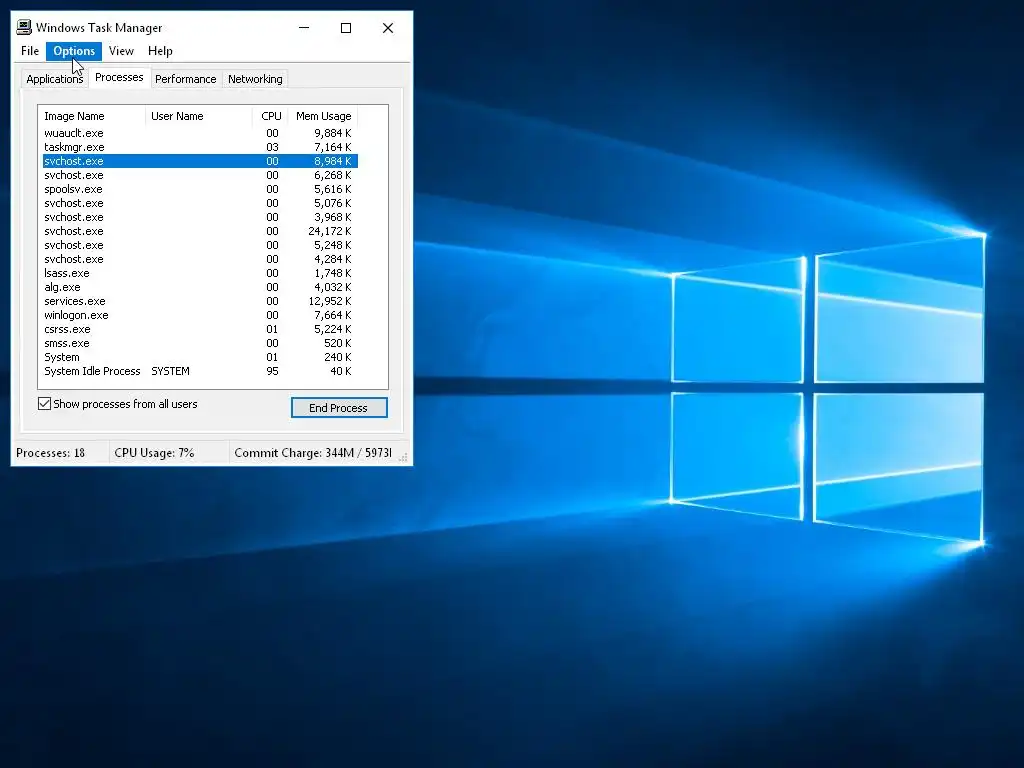The width and height of the screenshot is (1024, 768).
Task: Click the SYSTEM user name cell
Action: pos(170,371)
